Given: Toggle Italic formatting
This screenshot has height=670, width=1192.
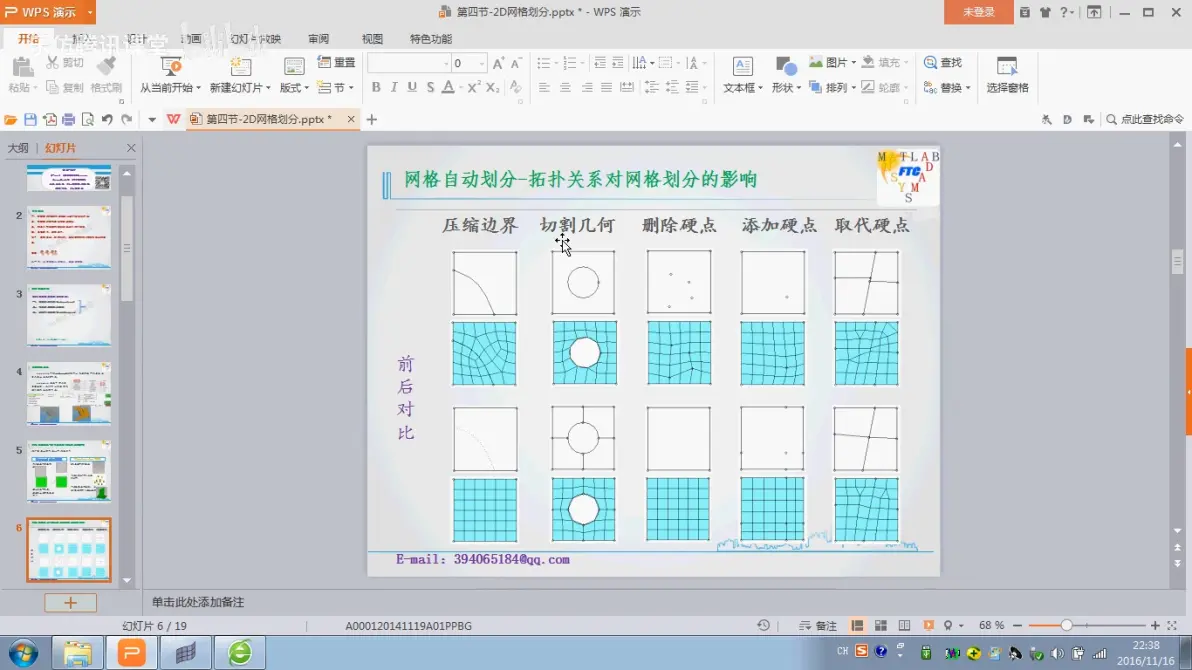Looking at the screenshot, I should tap(394, 88).
